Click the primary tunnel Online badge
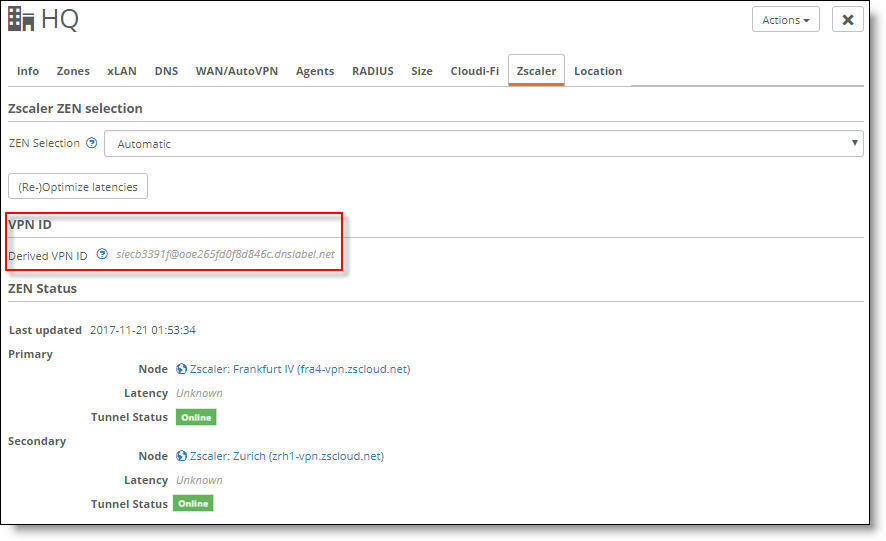Image resolution: width=886 pixels, height=541 pixels. 196,417
